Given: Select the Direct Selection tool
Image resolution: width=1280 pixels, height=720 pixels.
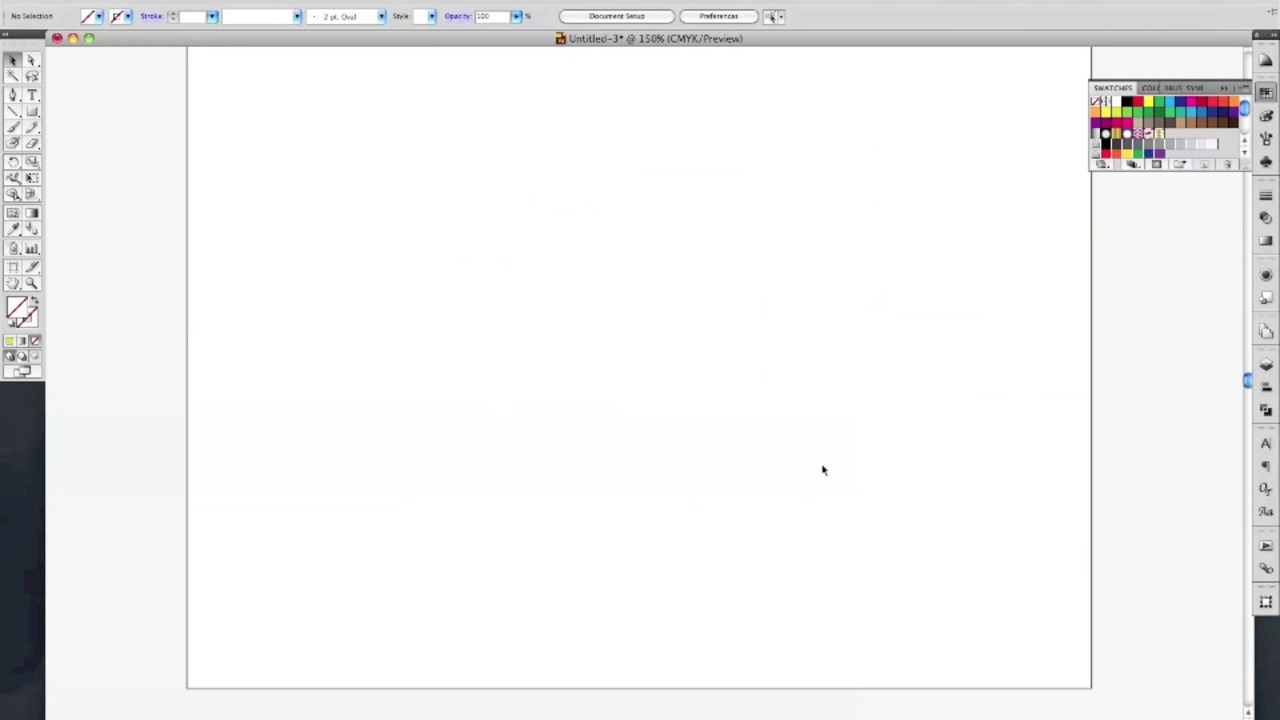Looking at the screenshot, I should 31,60.
